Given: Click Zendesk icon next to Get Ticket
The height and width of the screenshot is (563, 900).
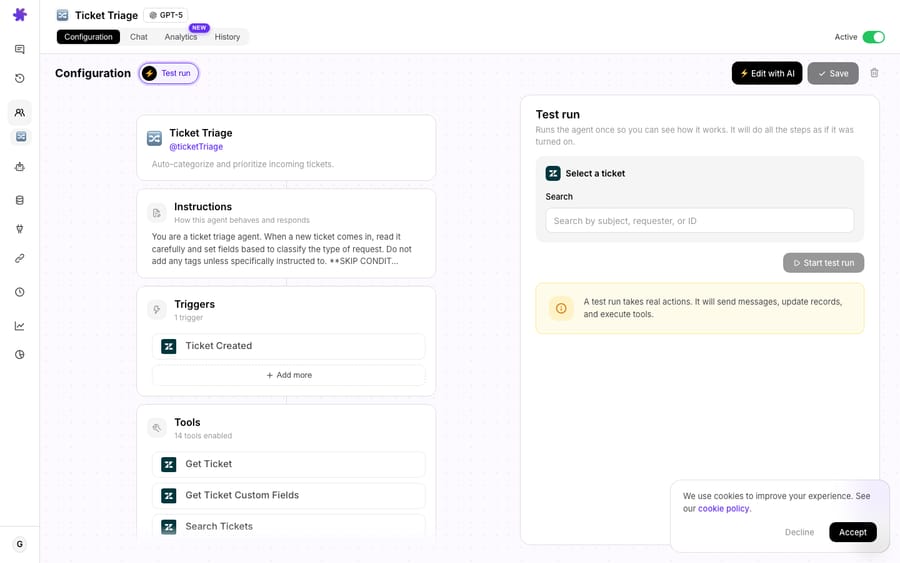Looking at the screenshot, I should click(x=169, y=464).
